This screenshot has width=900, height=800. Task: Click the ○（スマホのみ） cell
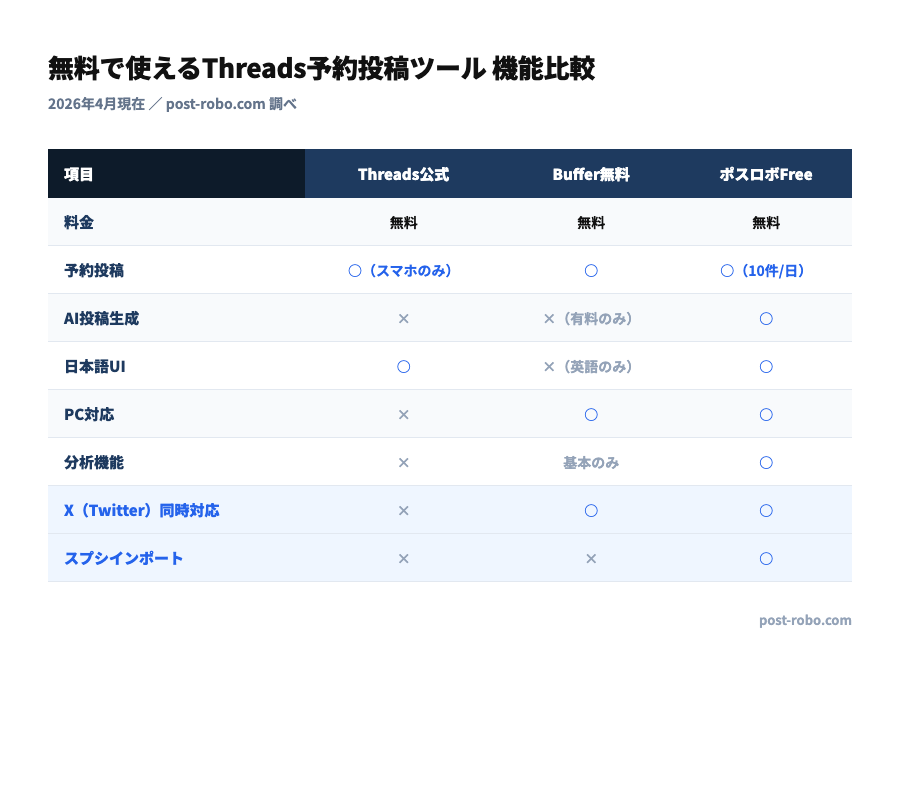point(404,270)
